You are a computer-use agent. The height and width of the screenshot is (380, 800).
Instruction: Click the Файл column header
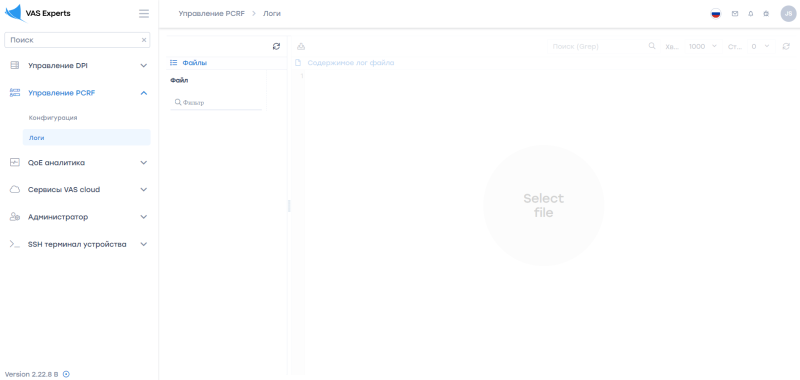(180, 81)
